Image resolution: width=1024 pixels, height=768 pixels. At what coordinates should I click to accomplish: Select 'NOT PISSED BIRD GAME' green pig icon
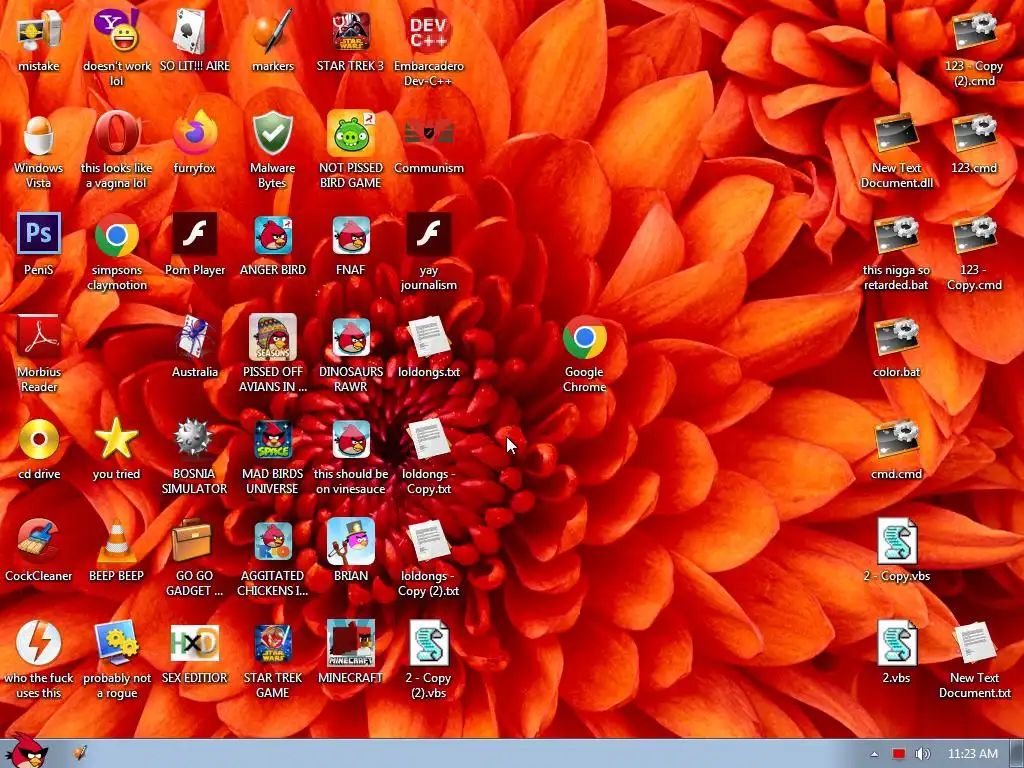[x=351, y=133]
